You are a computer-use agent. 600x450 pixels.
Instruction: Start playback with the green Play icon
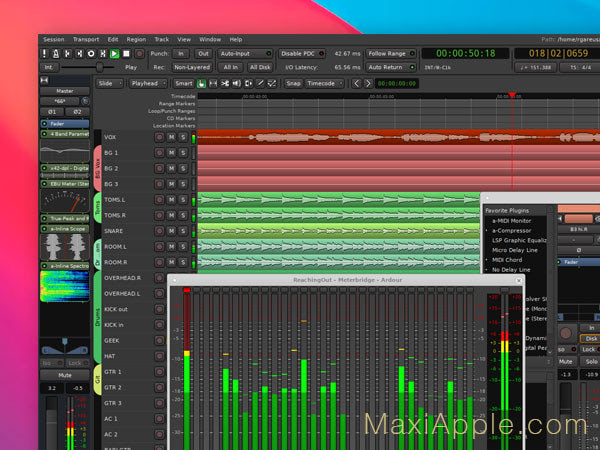(x=114, y=54)
